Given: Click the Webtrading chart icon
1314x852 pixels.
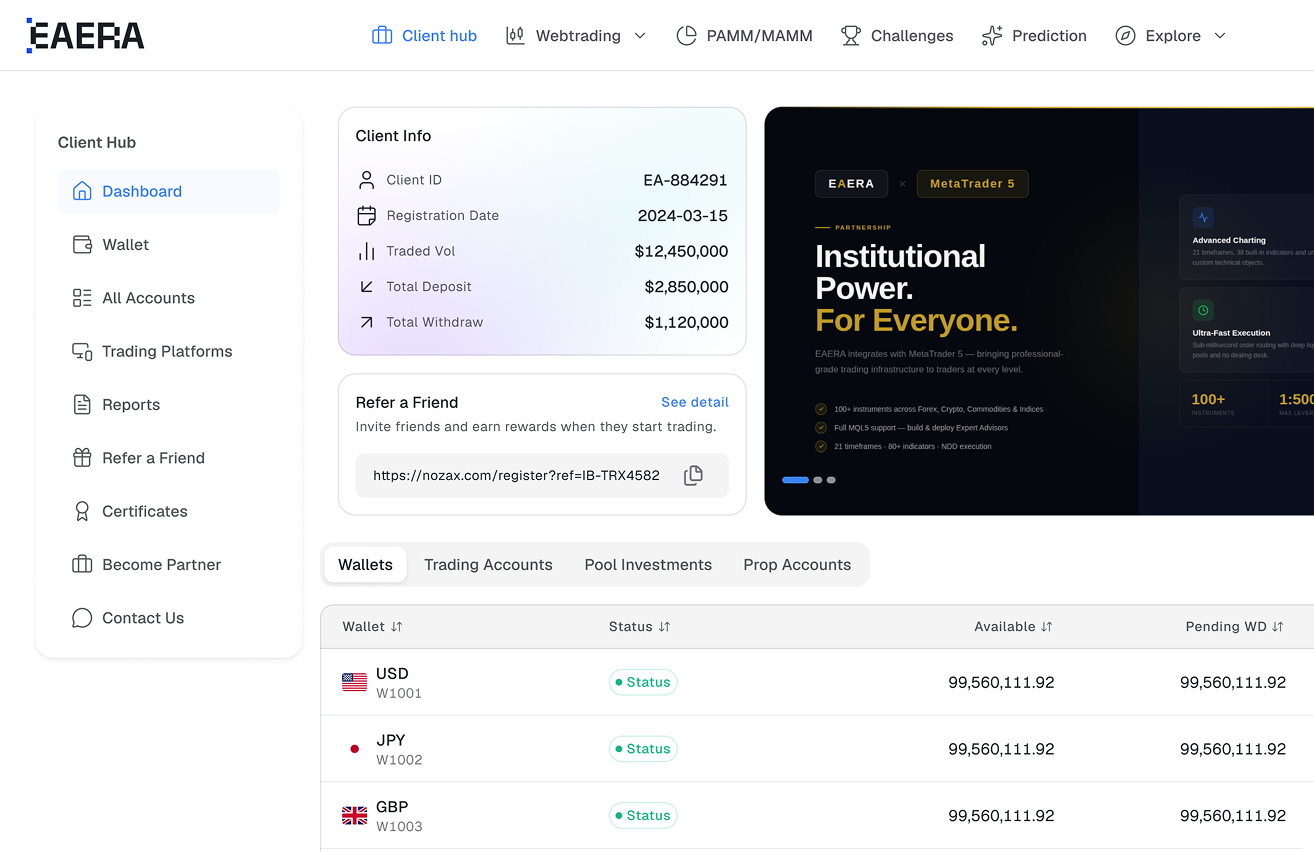Looking at the screenshot, I should (515, 36).
